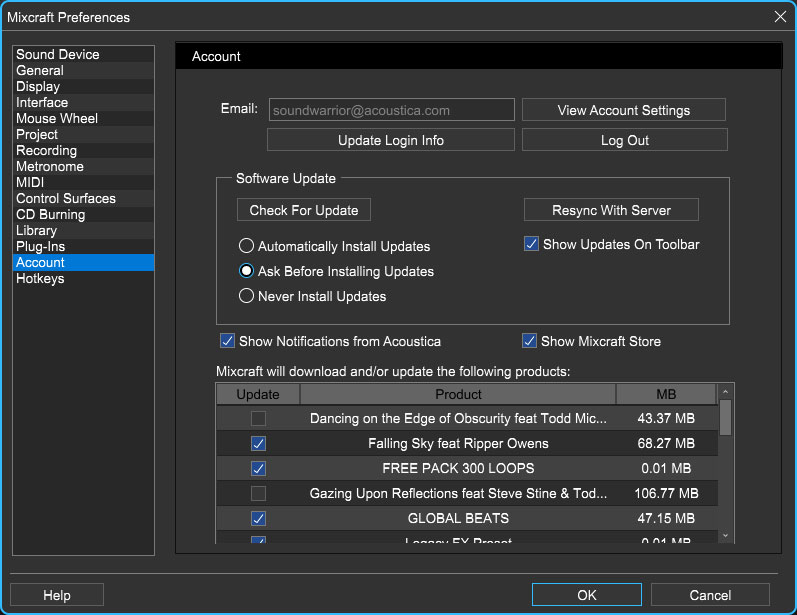Click the 106.77 MB size cell
797x615 pixels.
coord(666,493)
